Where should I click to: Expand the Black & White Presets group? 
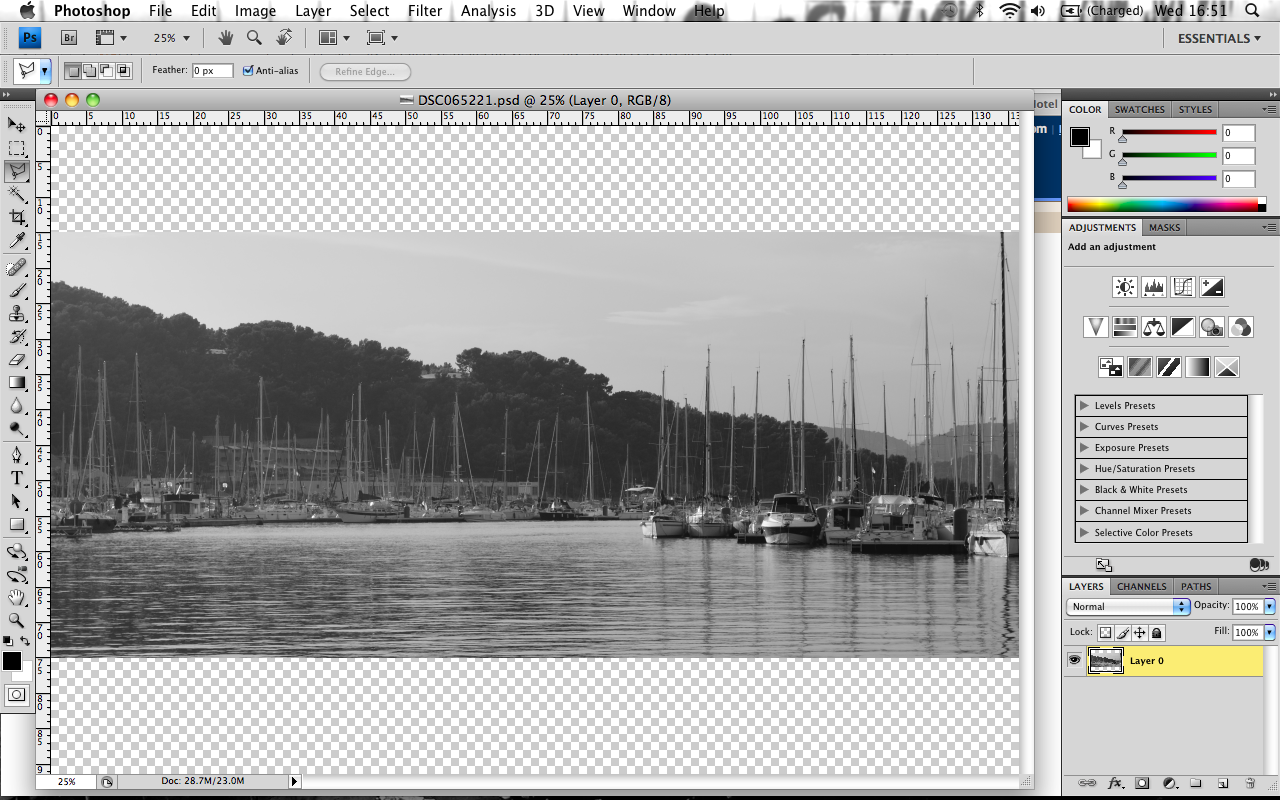coord(1085,489)
